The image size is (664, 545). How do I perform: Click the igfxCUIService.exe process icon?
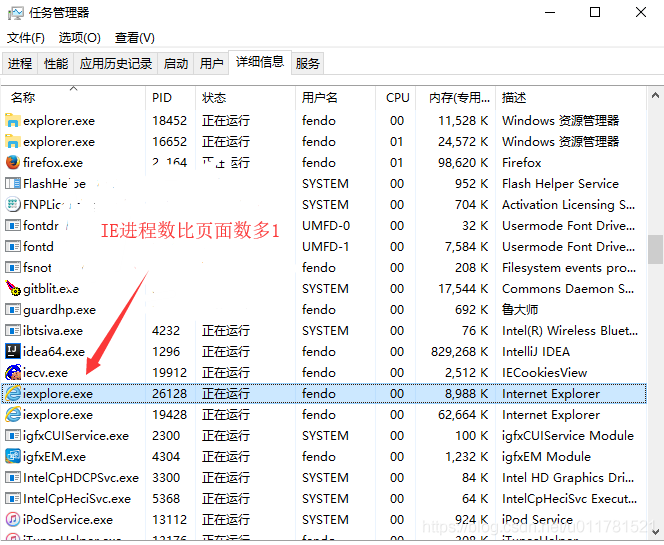point(13,435)
